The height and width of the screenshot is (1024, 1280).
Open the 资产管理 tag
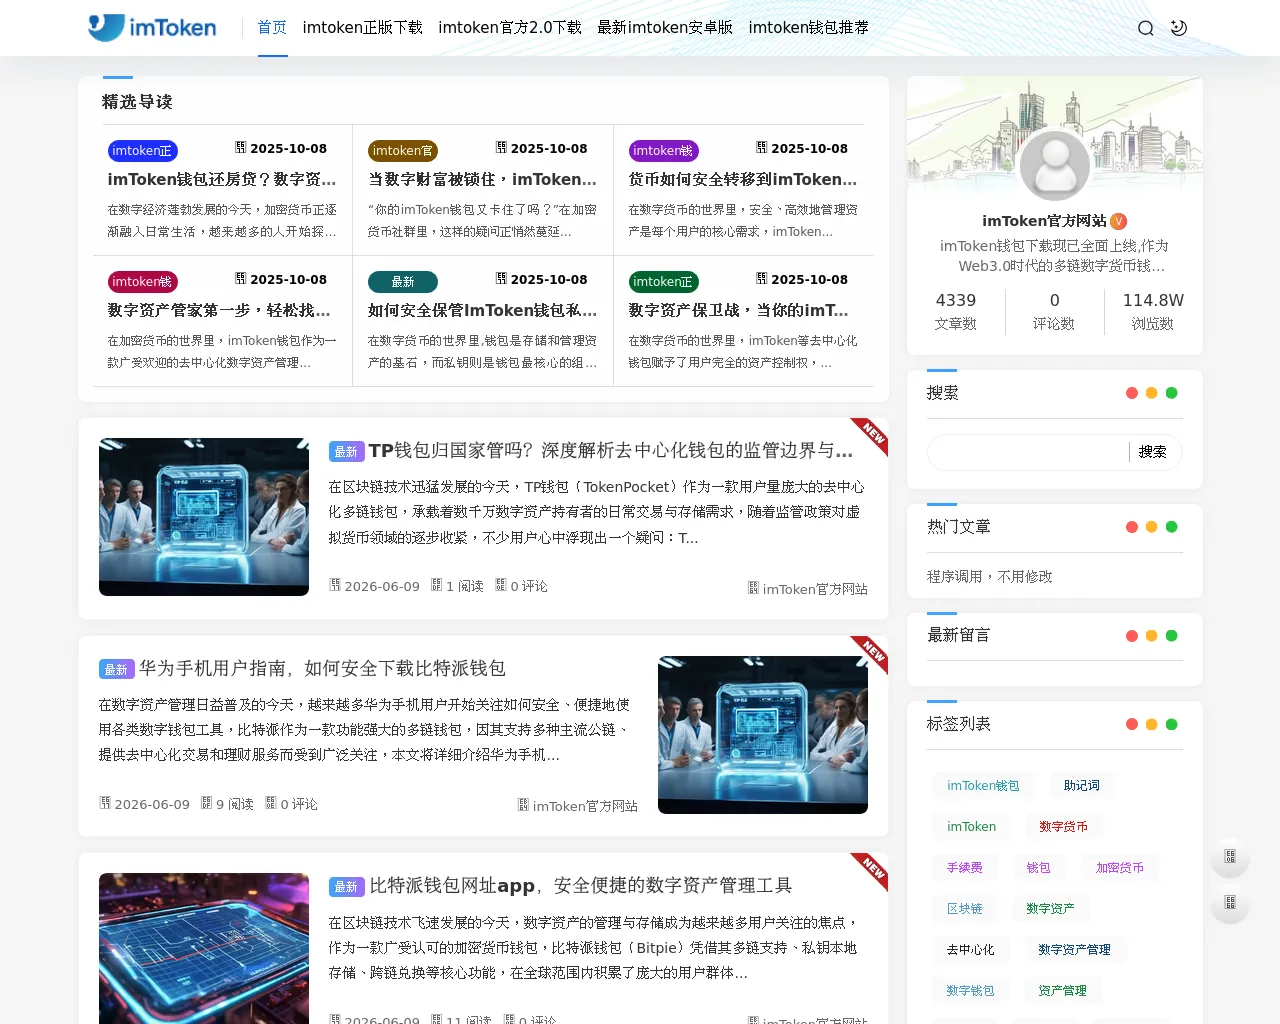click(x=1063, y=991)
